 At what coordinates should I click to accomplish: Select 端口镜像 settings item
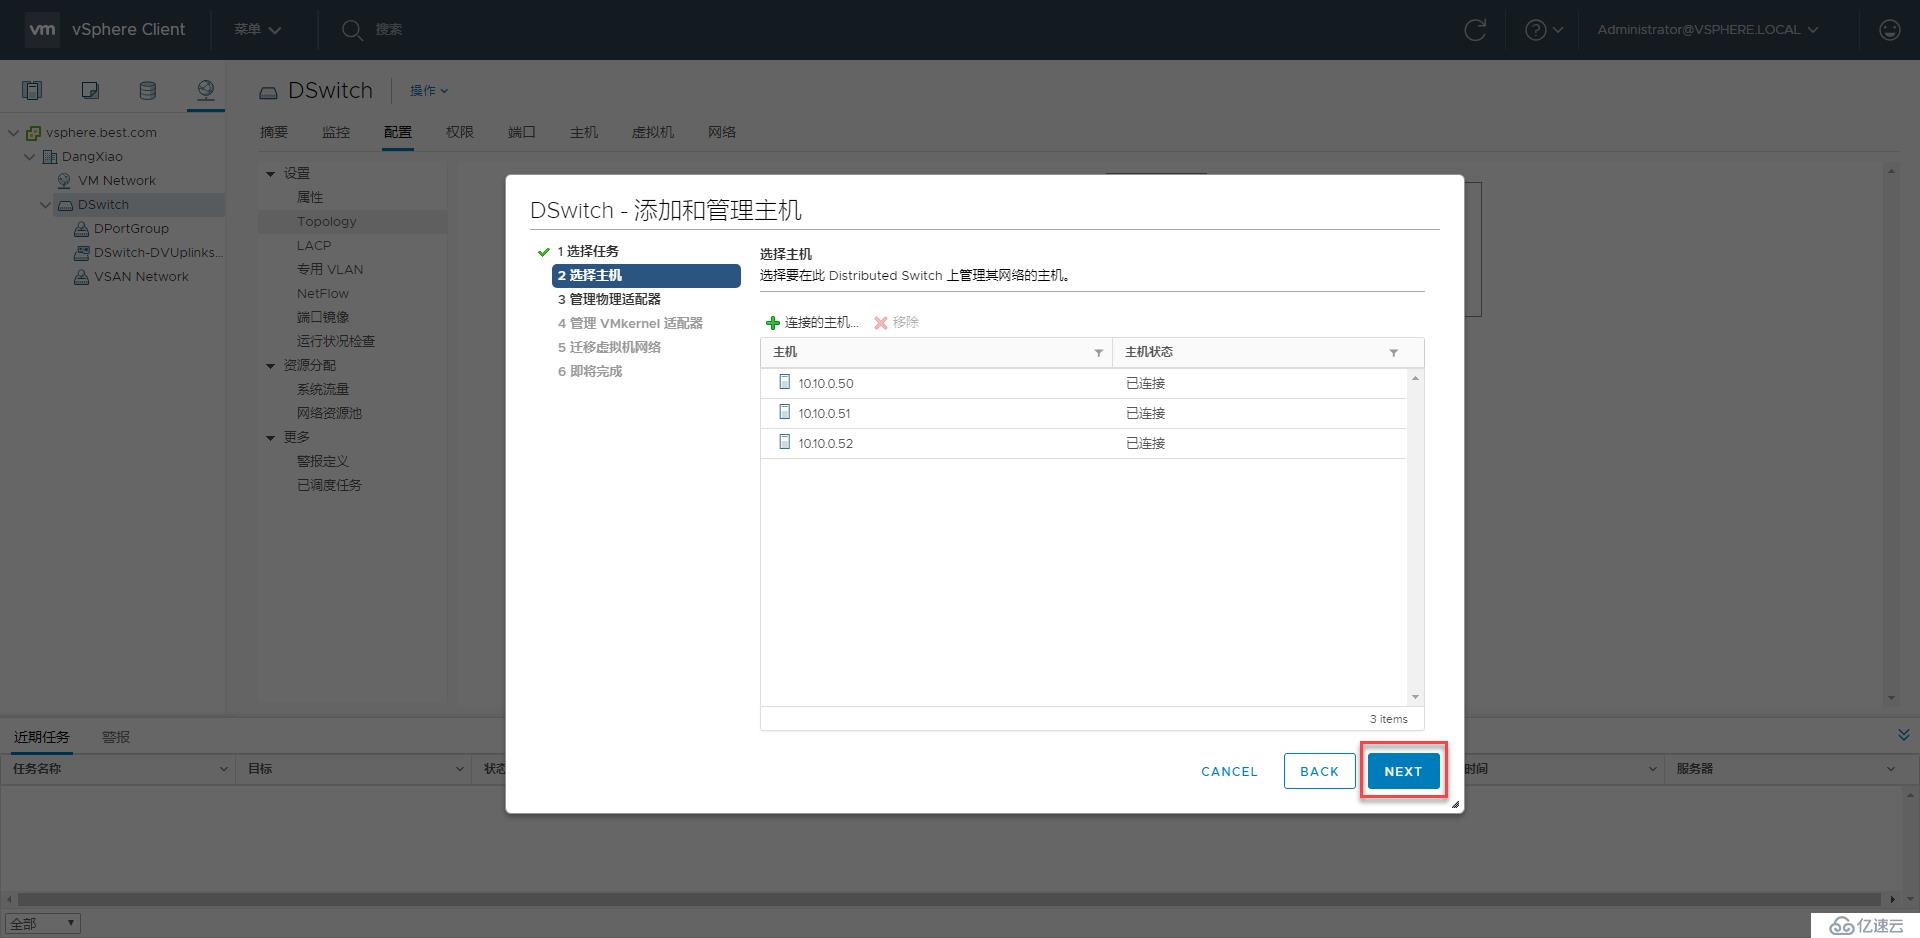point(323,318)
